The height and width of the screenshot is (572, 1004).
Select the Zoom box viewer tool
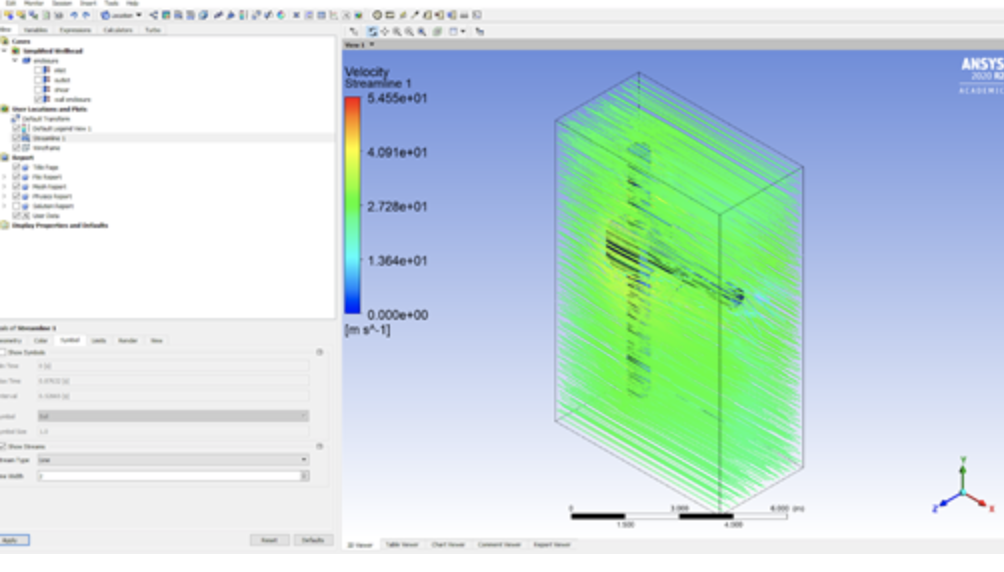click(409, 31)
